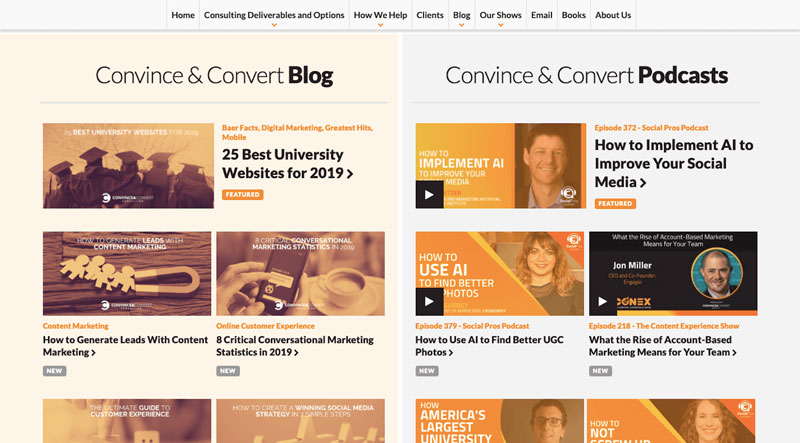Expand the Blog menu dropdown arrow

pos(461,25)
